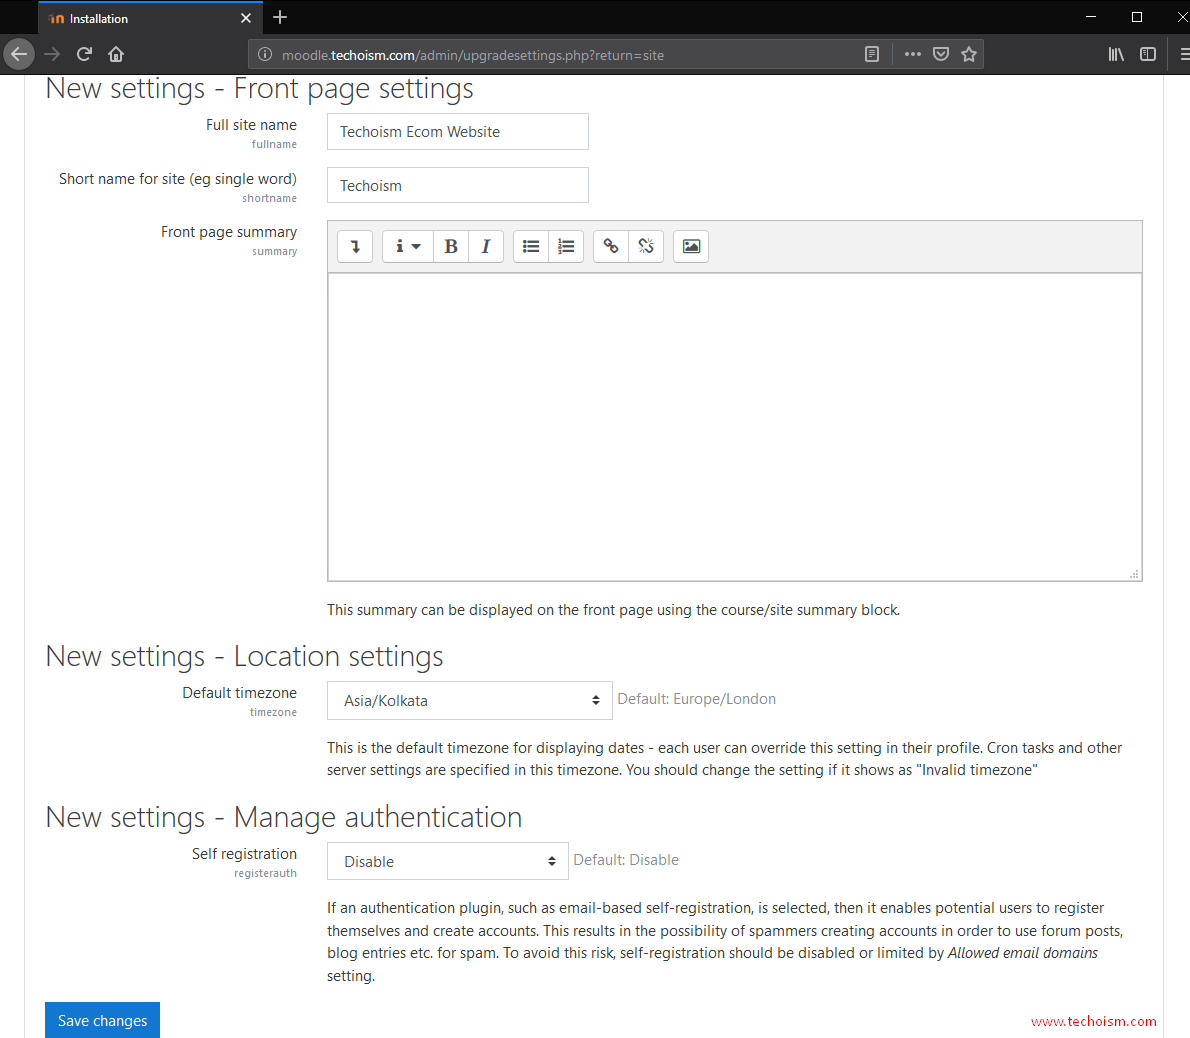Insert an unordered bullet list
Image resolution: width=1190 pixels, height=1038 pixels.
tap(531, 246)
